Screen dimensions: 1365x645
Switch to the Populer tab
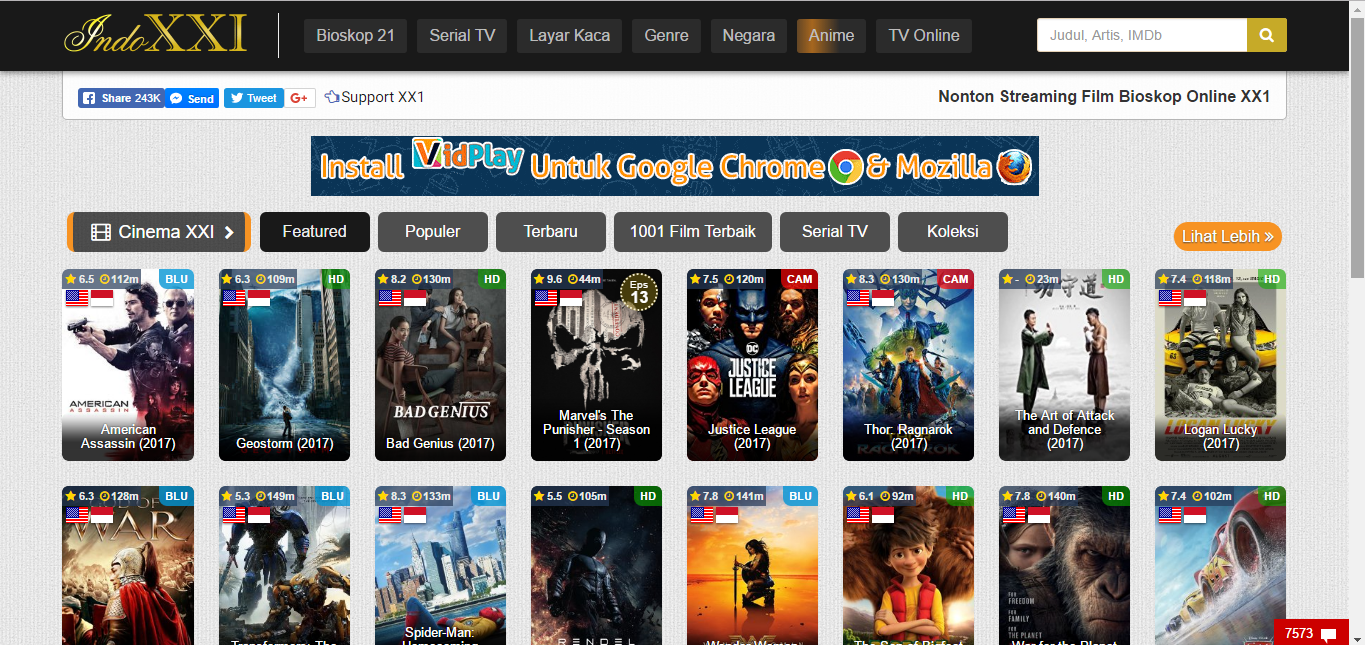click(x=433, y=232)
